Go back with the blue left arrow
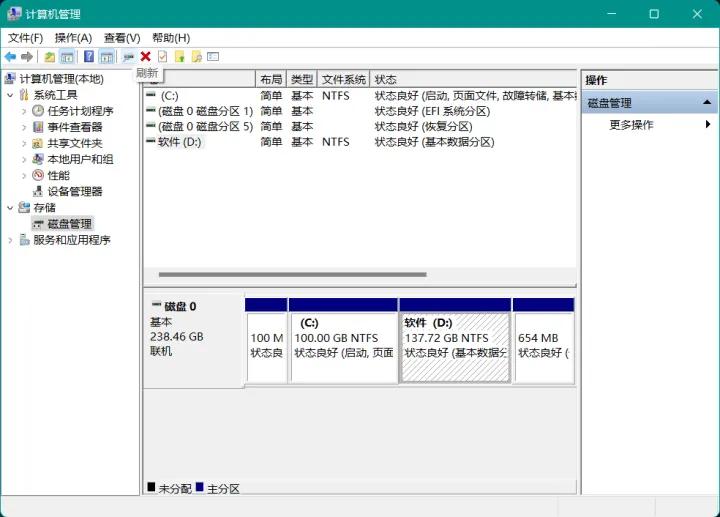Image resolution: width=720 pixels, height=517 pixels. click(x=10, y=57)
